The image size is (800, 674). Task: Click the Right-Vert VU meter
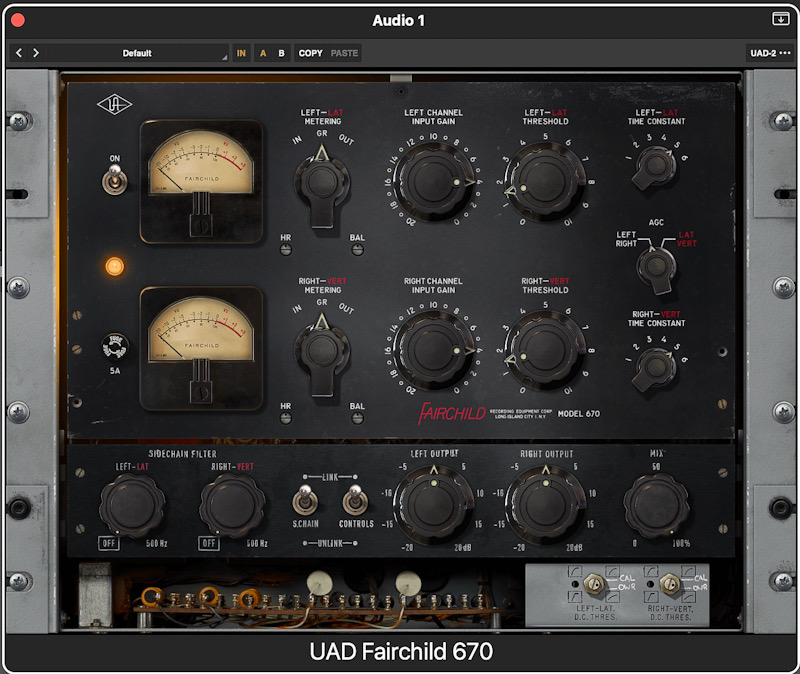[x=201, y=348]
